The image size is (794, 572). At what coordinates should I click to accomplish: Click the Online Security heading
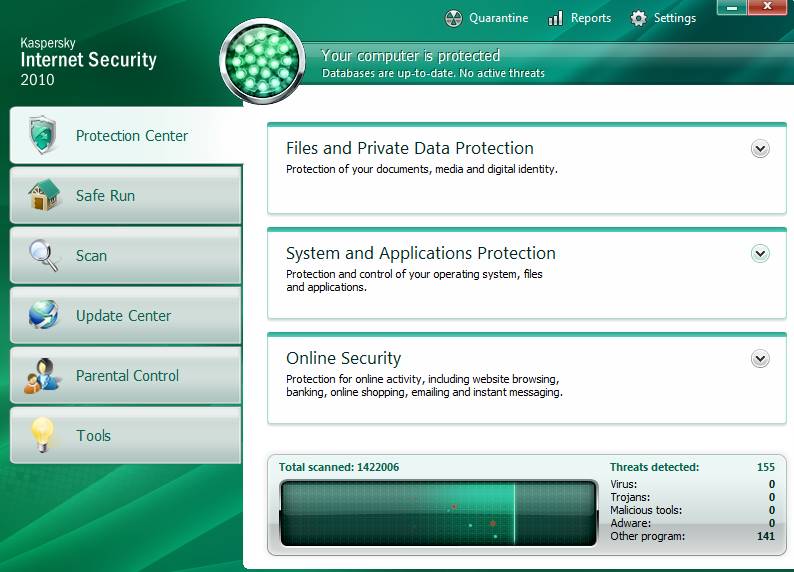pyautogui.click(x=343, y=358)
